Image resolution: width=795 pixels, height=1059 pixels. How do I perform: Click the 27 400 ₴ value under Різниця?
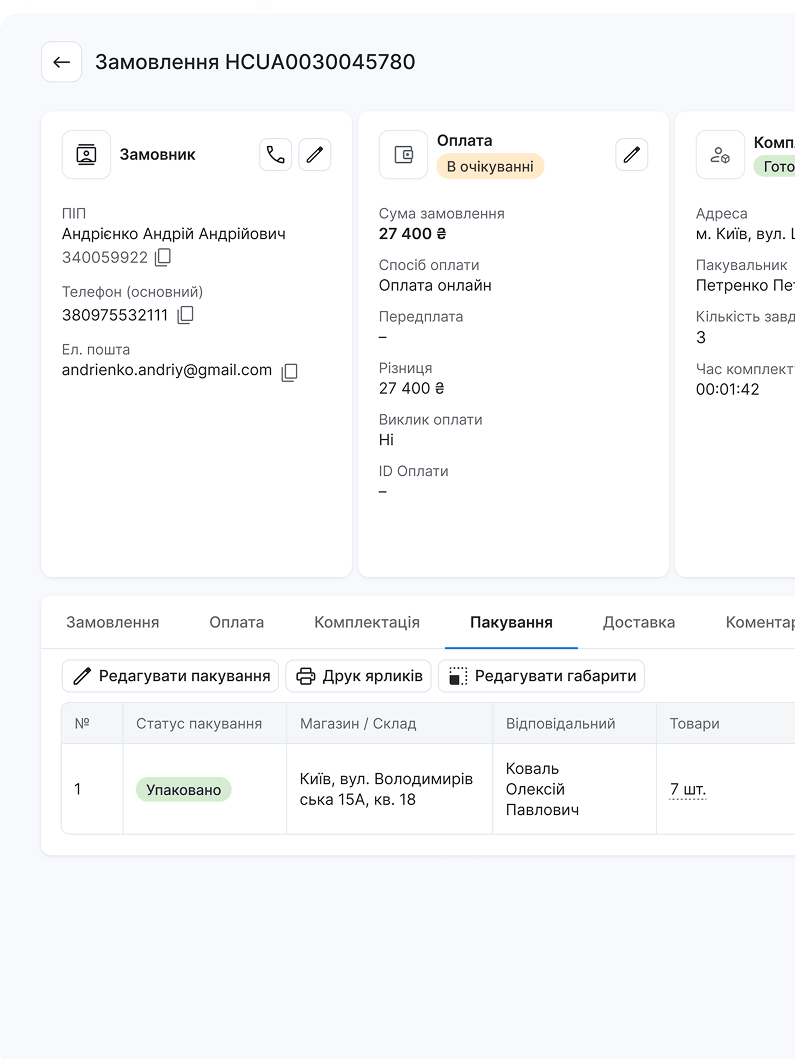(411, 389)
